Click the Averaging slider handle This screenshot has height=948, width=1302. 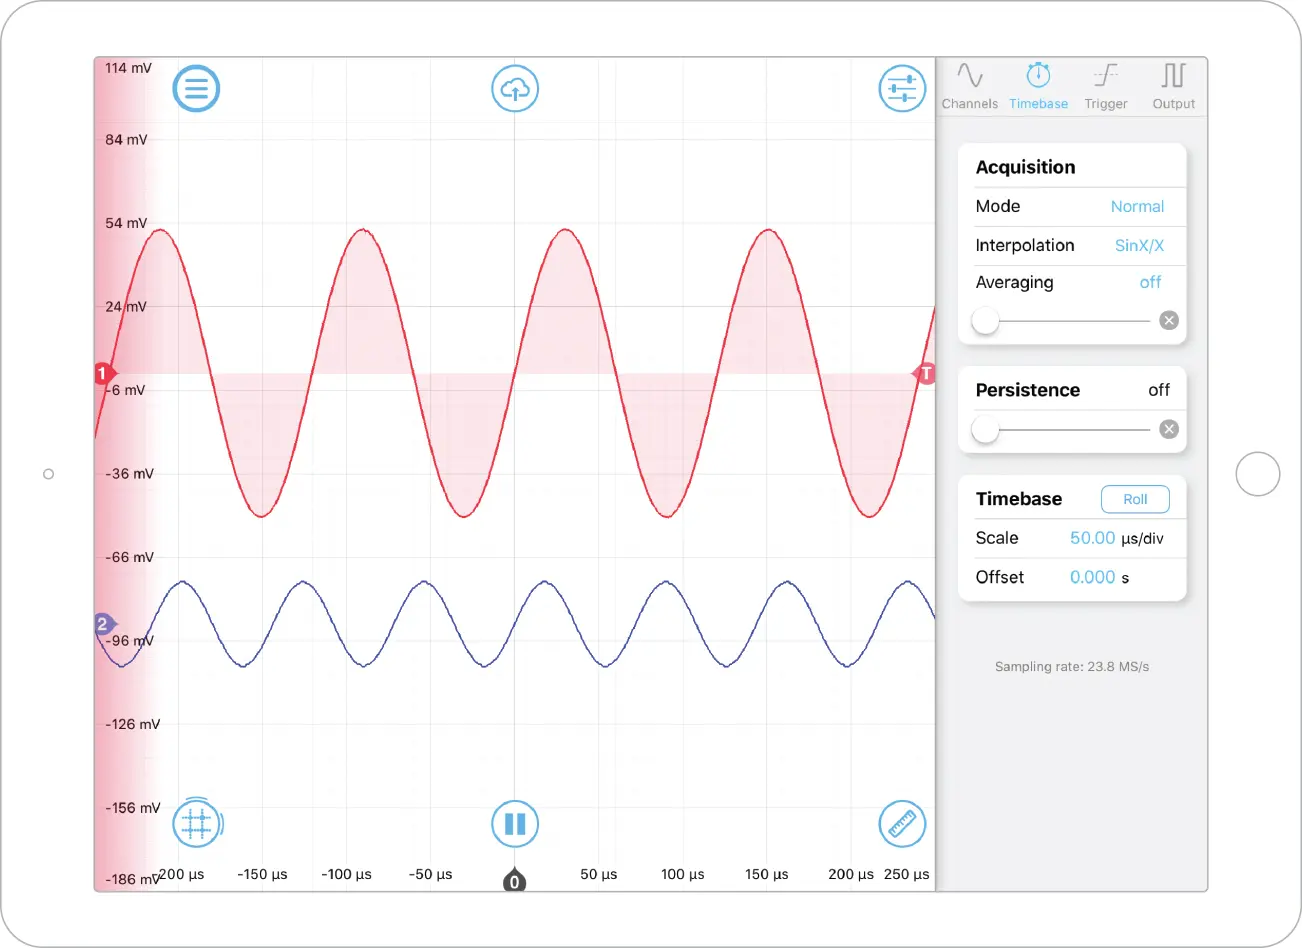[x=986, y=321]
